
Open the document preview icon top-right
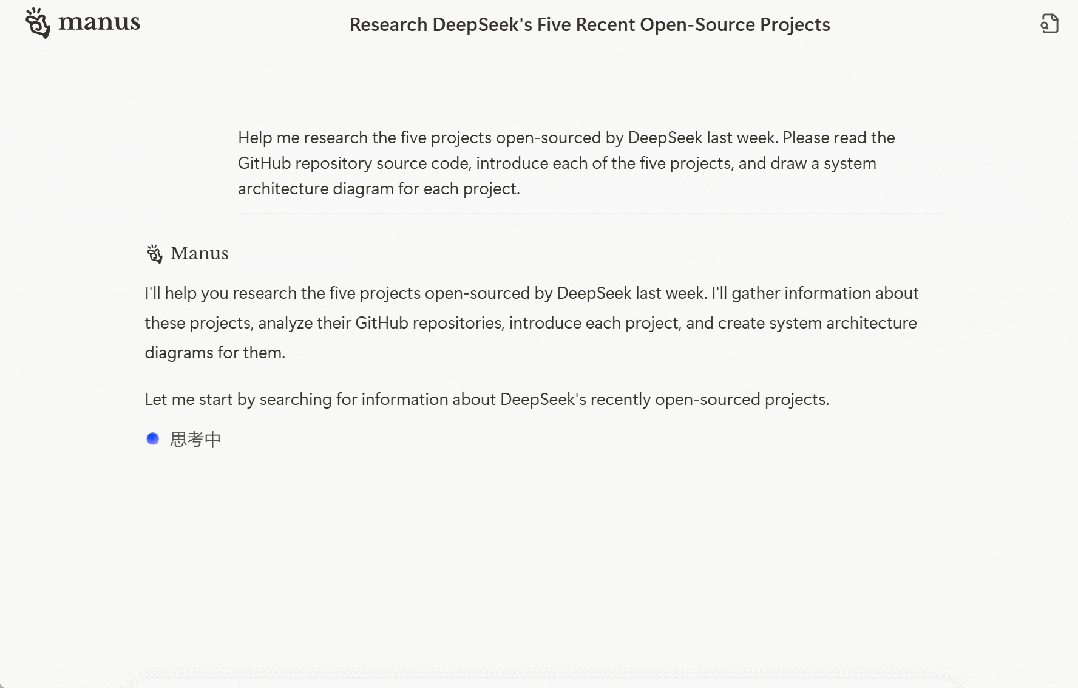[1049, 24]
